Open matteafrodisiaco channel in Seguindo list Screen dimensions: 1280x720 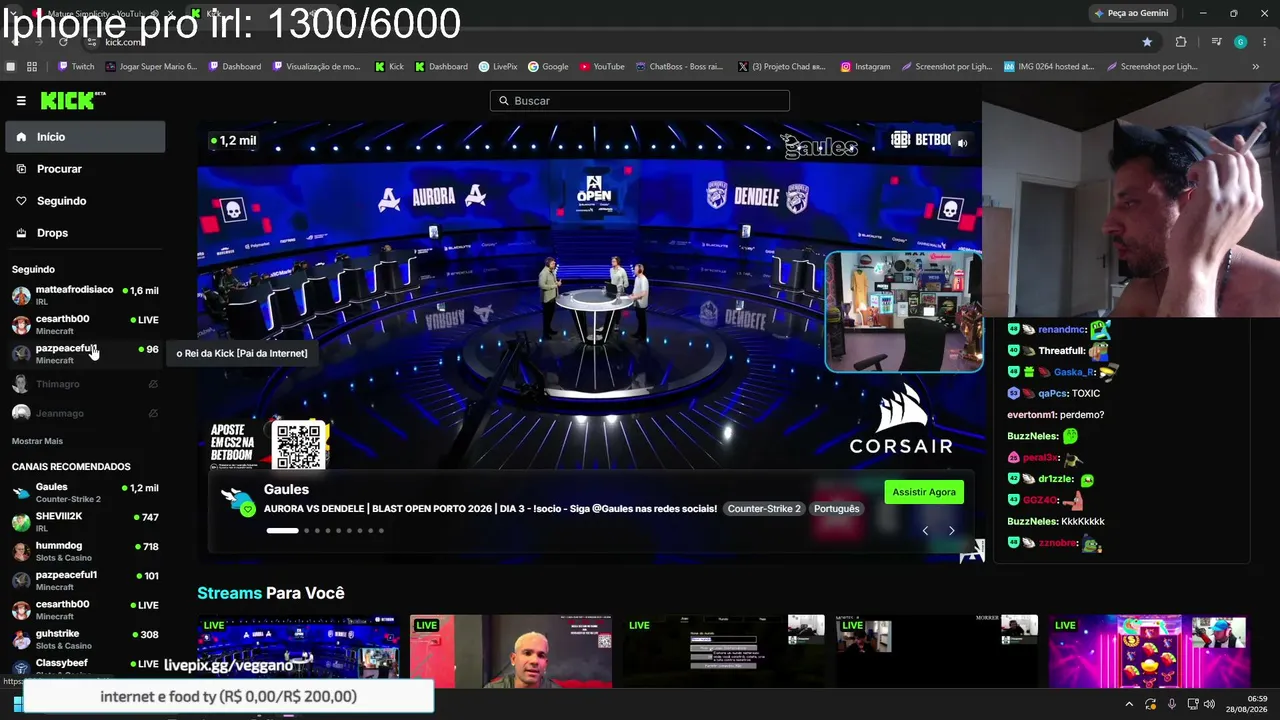85,295
